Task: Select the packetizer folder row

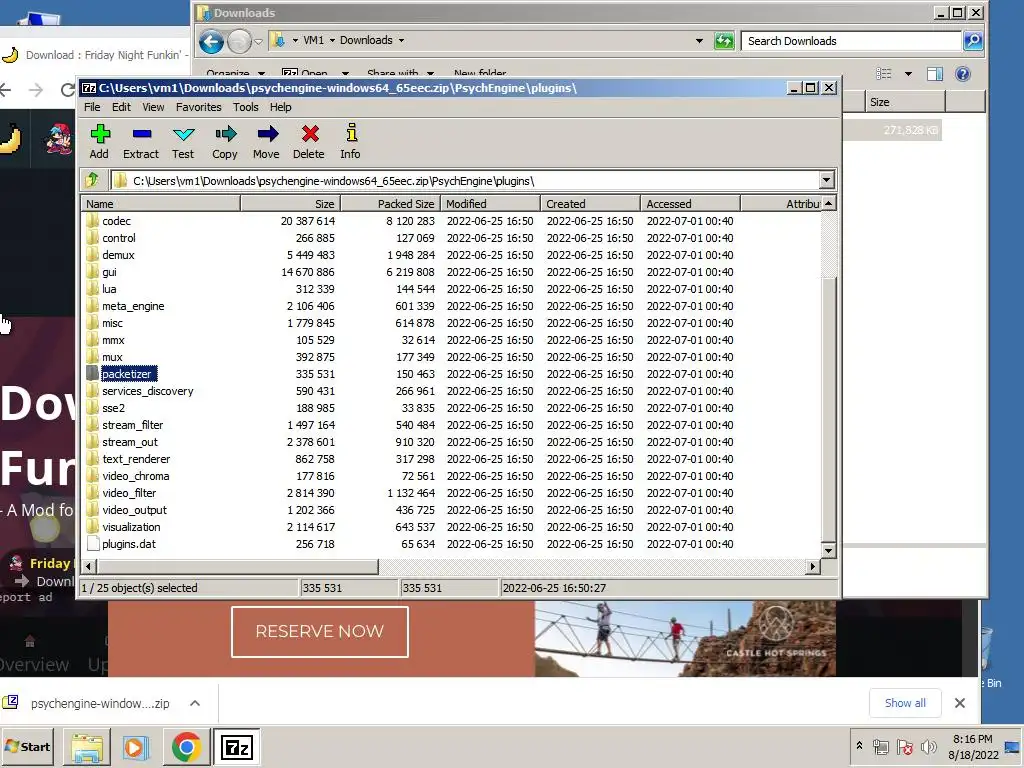Action: 451,374
